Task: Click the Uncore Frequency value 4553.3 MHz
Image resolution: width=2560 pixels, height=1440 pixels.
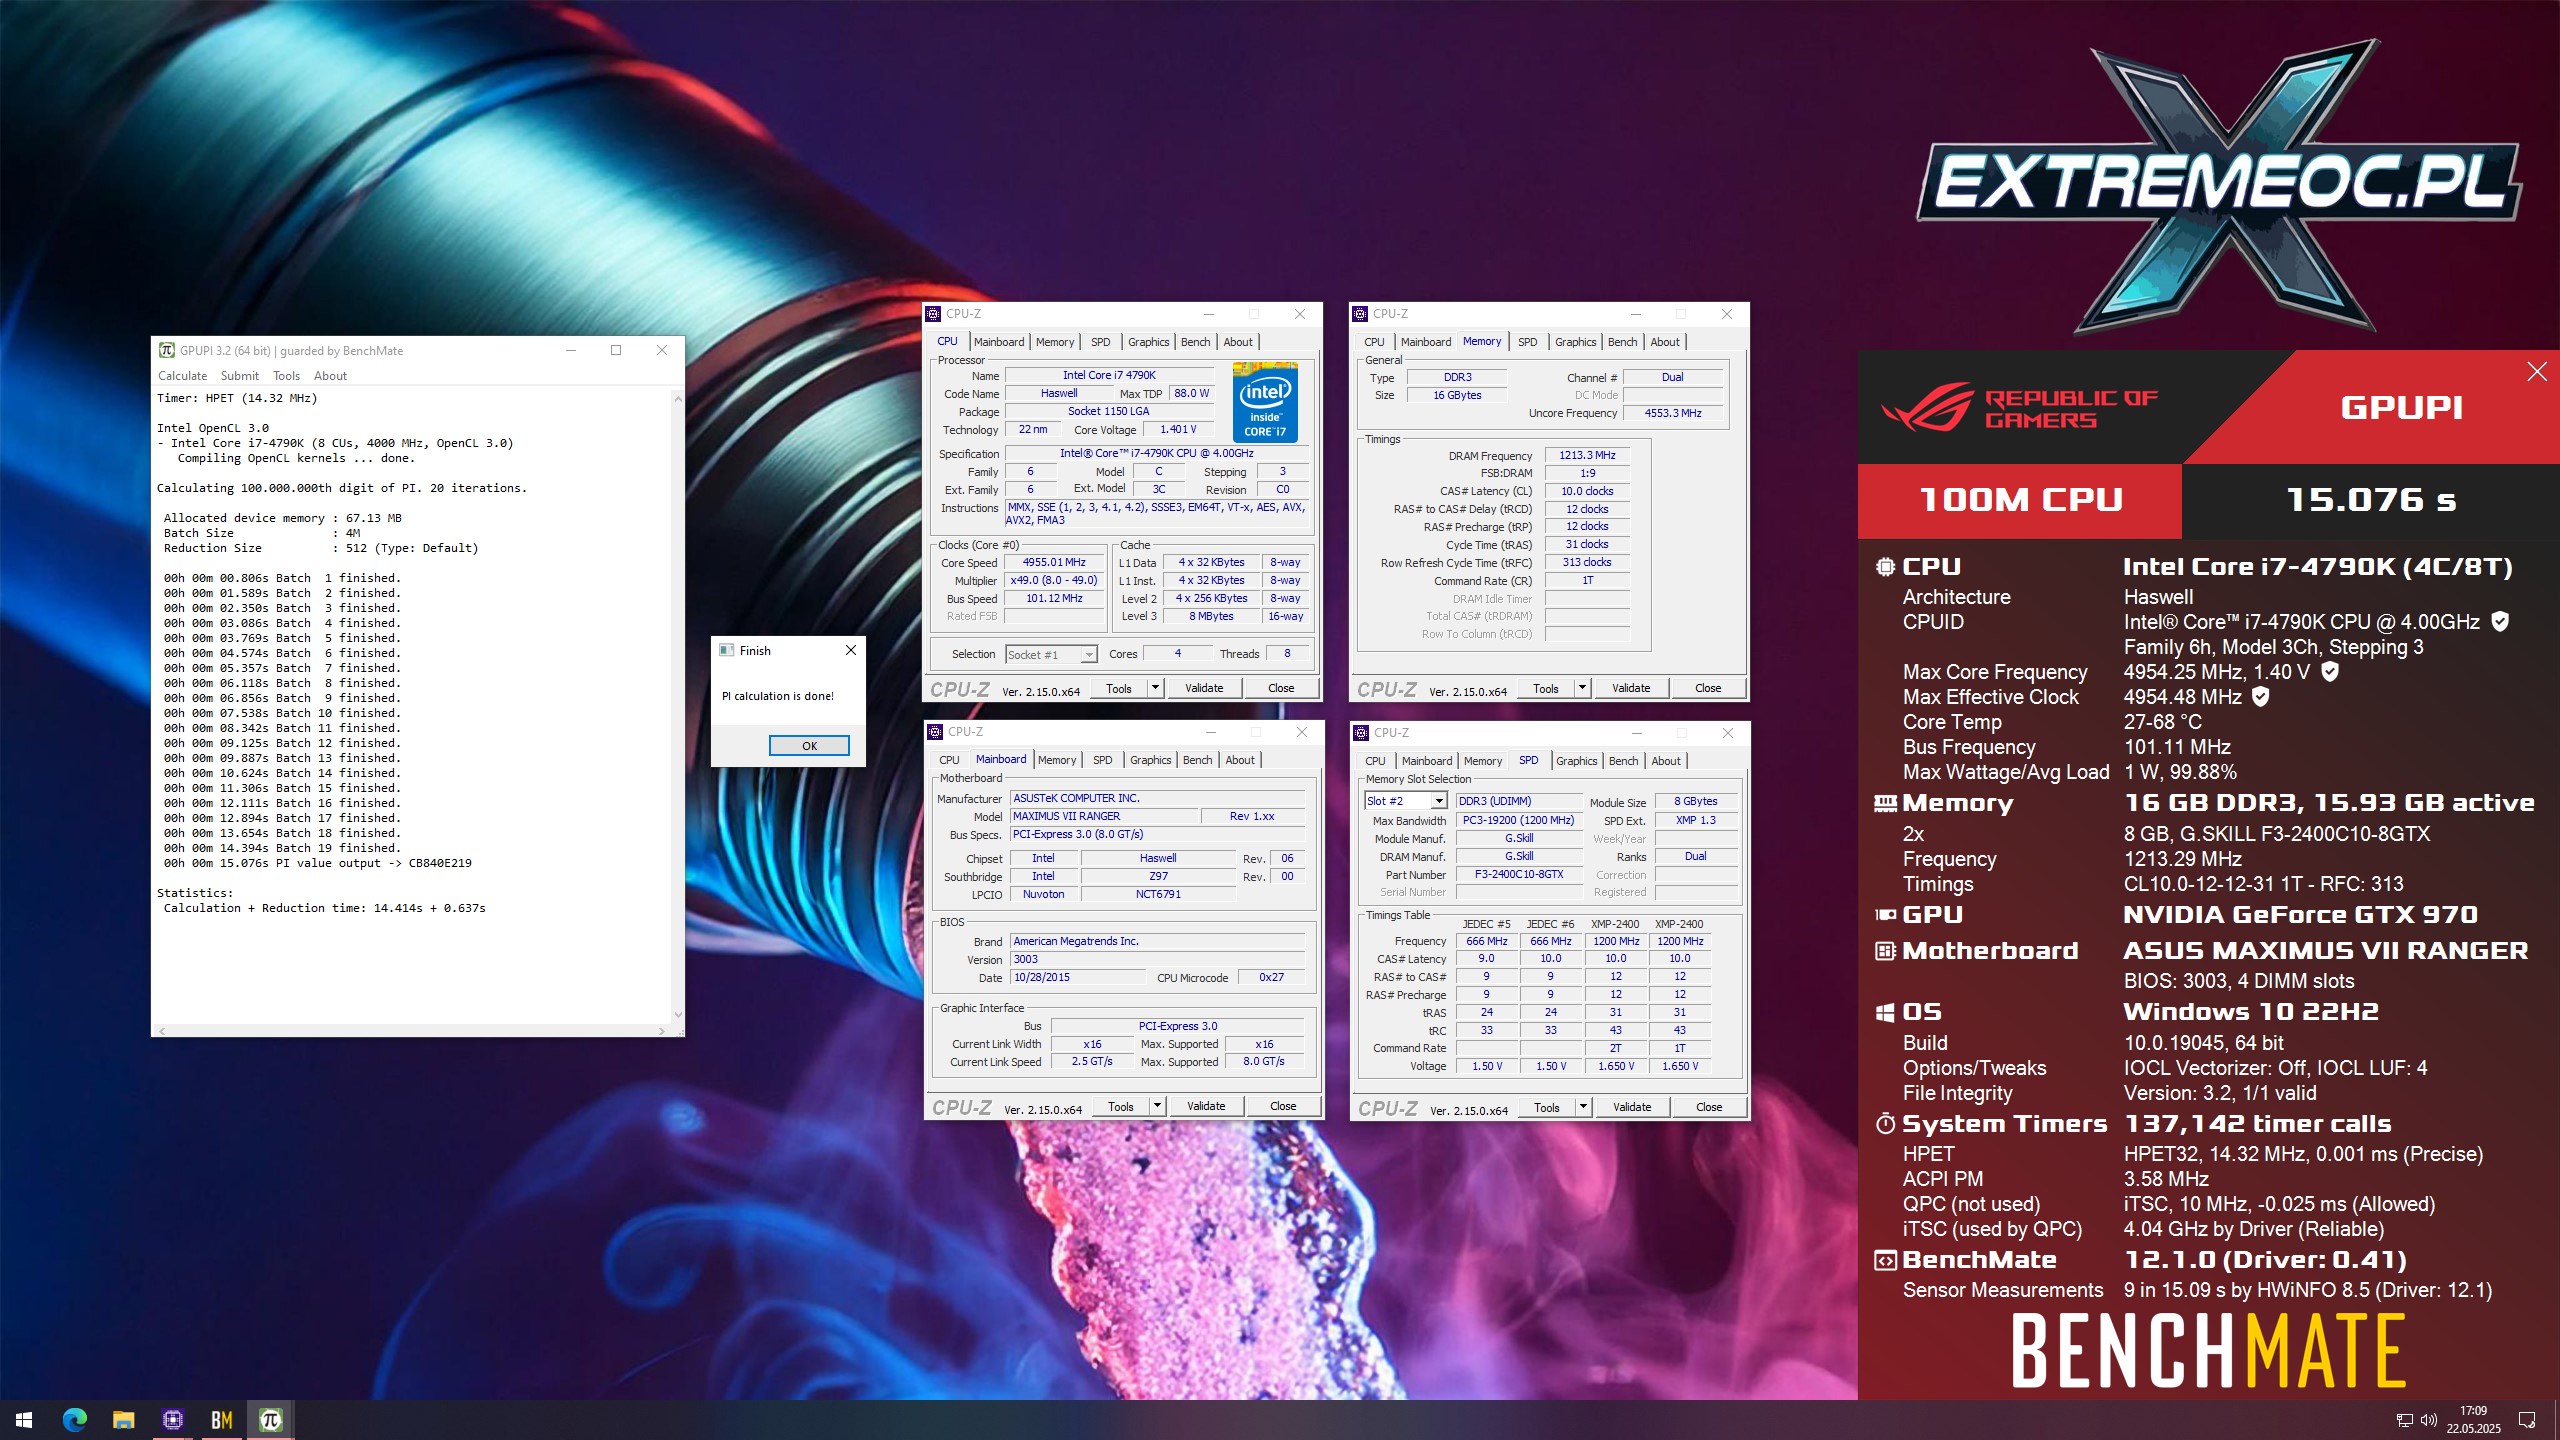Action: [x=1673, y=413]
